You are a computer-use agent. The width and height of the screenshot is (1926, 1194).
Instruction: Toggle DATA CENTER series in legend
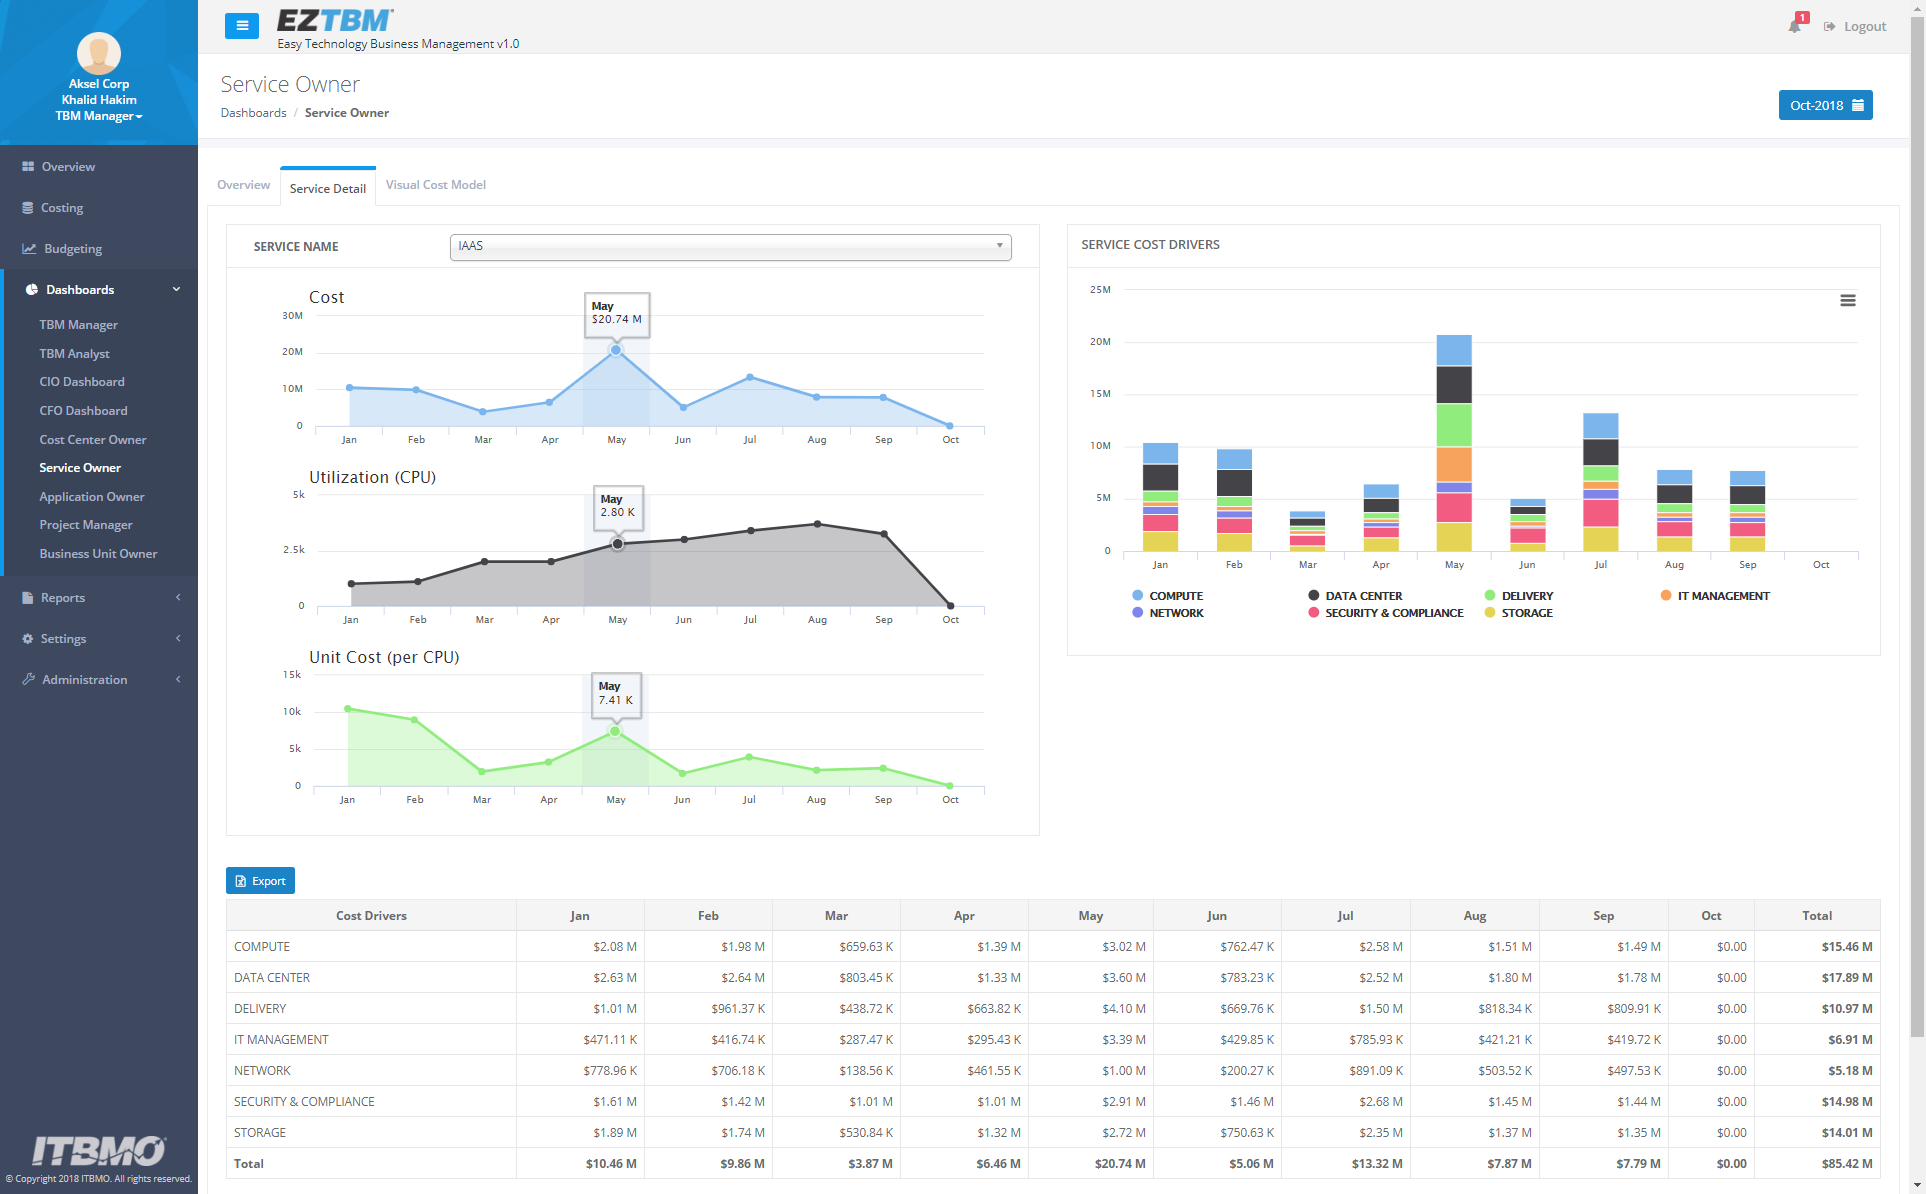1355,596
